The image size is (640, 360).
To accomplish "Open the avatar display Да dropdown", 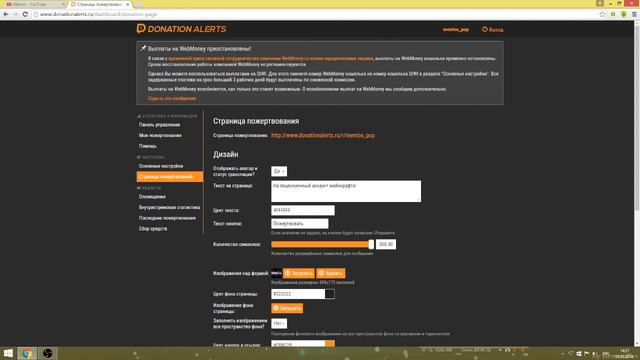I will coord(279,171).
